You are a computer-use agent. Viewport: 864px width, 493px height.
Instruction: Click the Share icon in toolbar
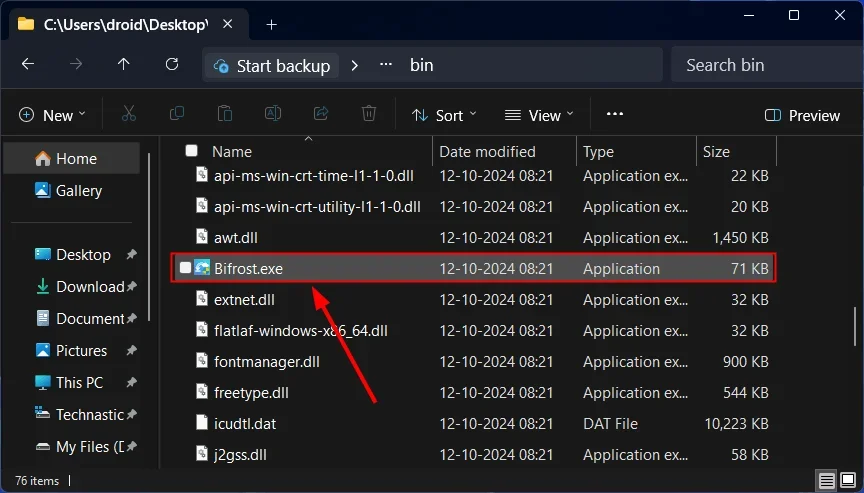click(321, 114)
